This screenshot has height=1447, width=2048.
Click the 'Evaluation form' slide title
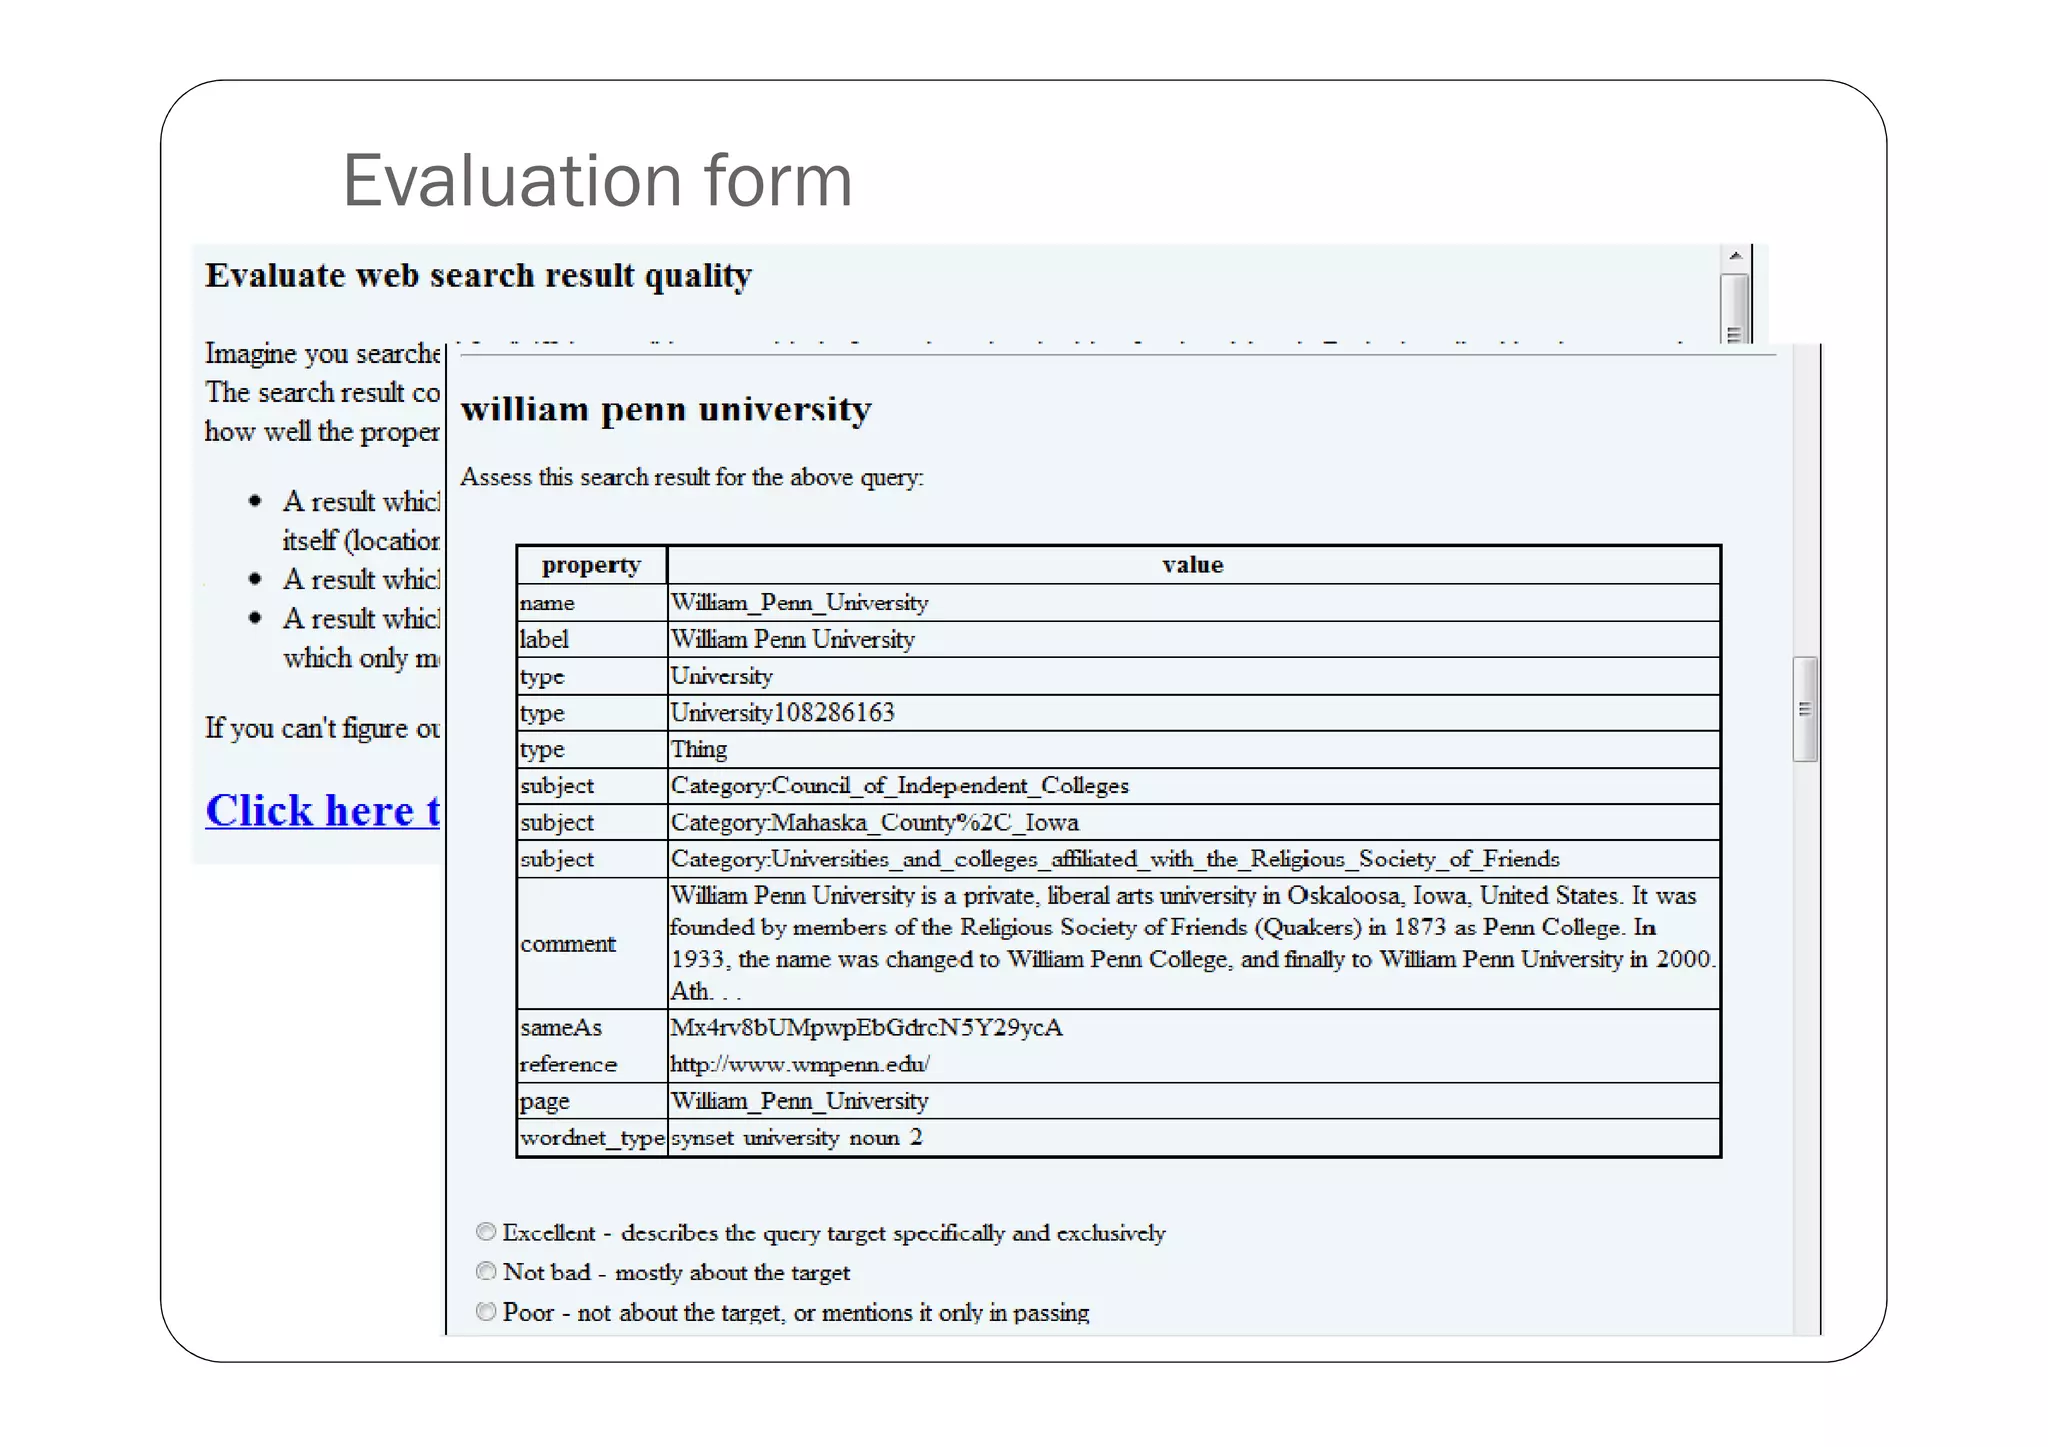597,181
